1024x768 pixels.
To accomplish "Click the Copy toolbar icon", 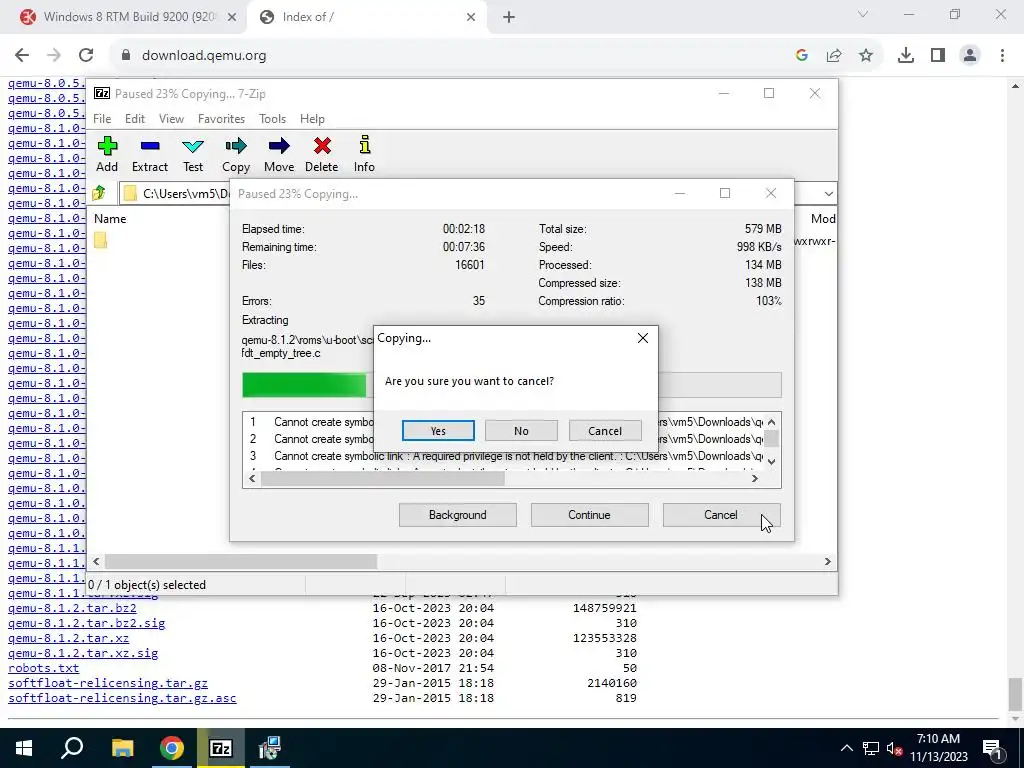I will pos(236,155).
